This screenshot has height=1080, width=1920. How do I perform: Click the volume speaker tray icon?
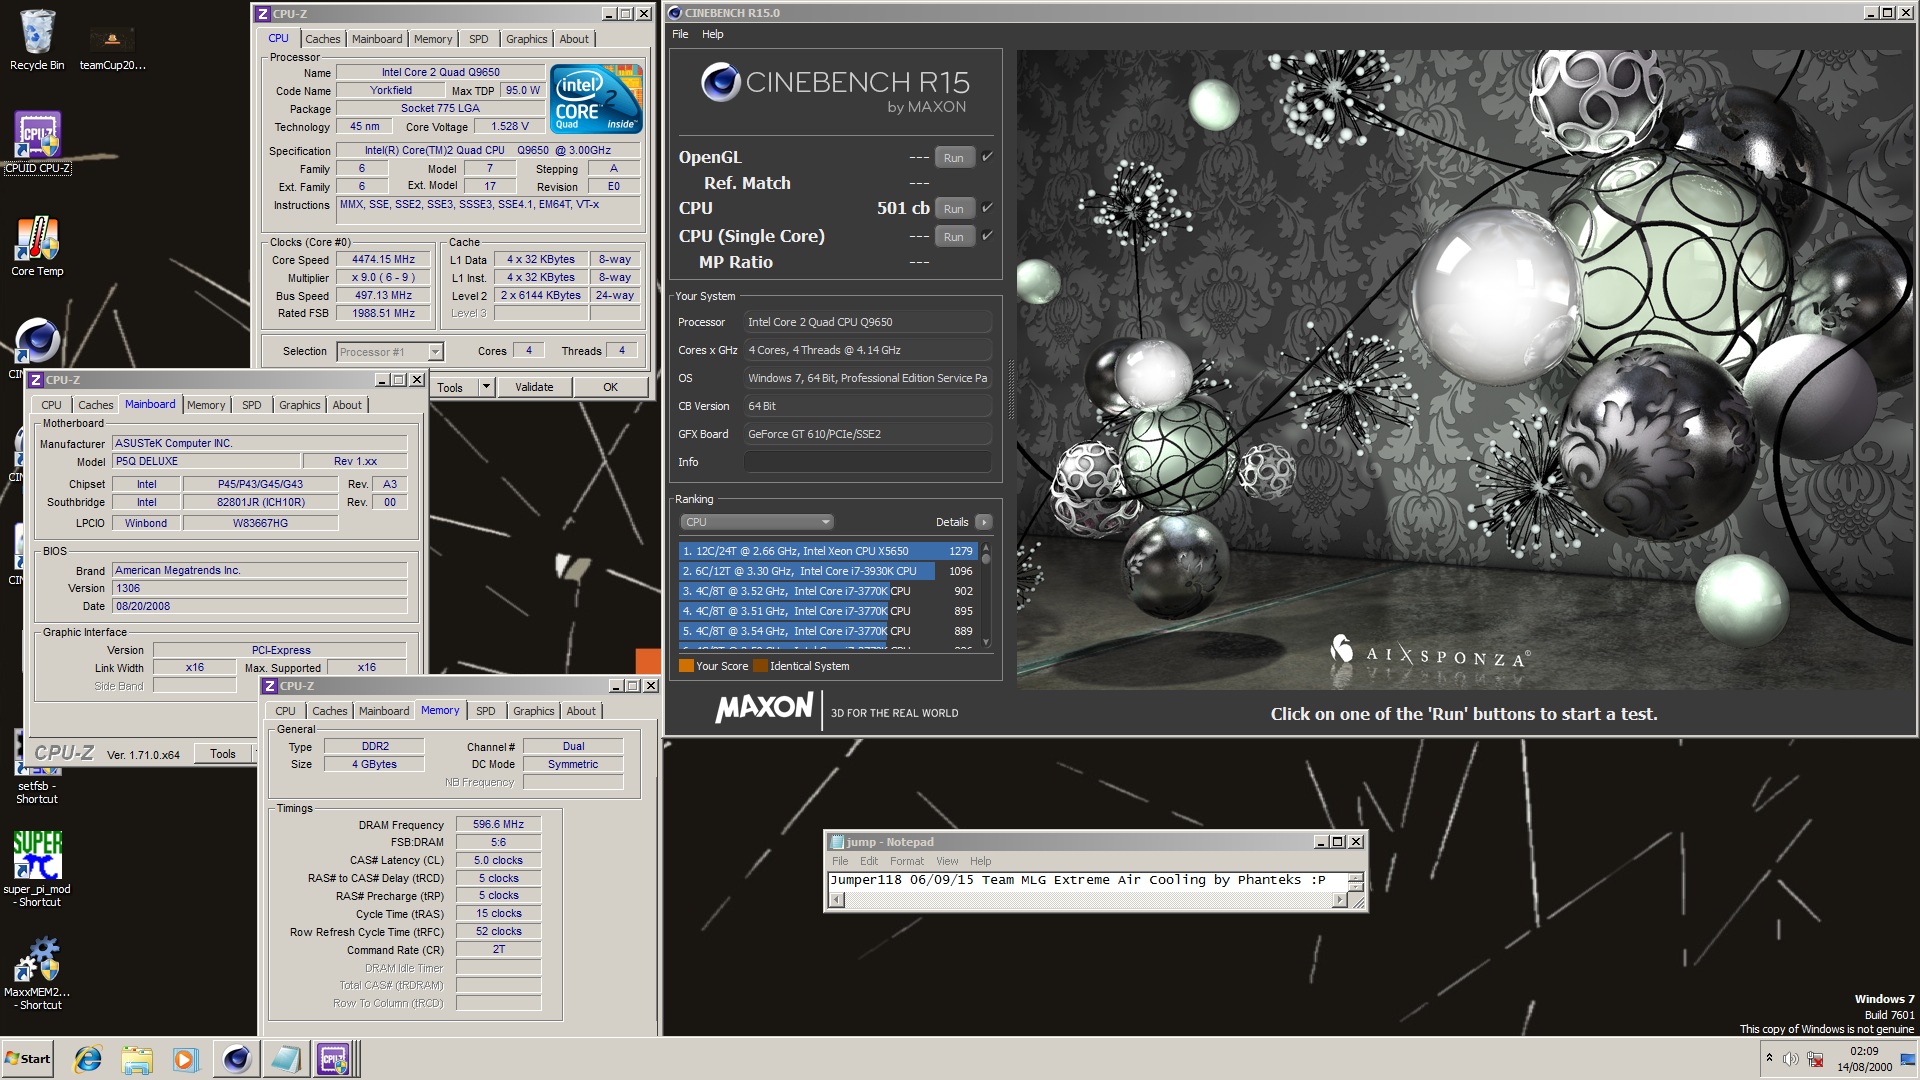point(1791,1059)
